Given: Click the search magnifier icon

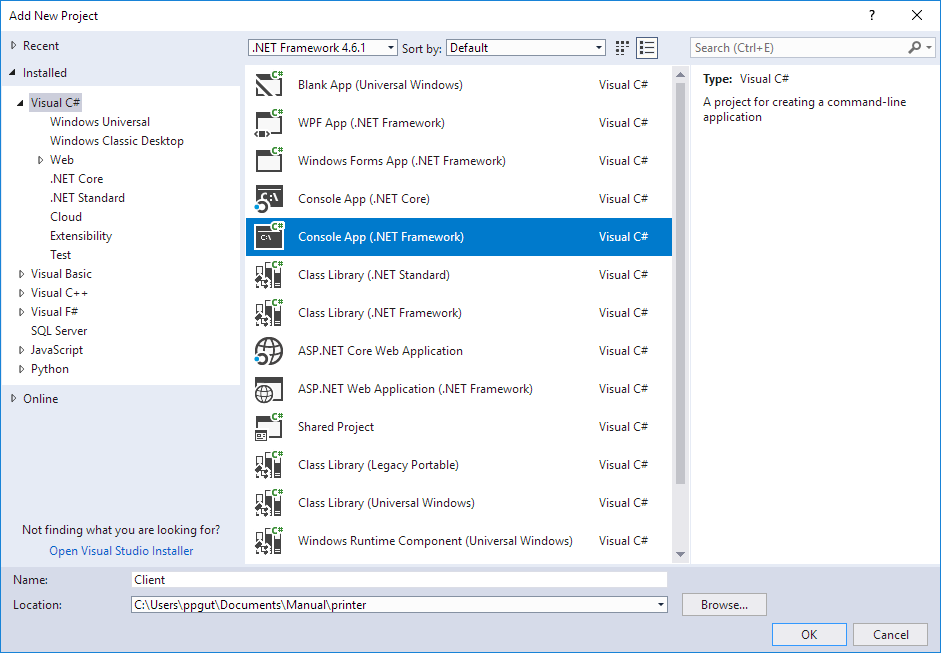Looking at the screenshot, I should (x=914, y=48).
